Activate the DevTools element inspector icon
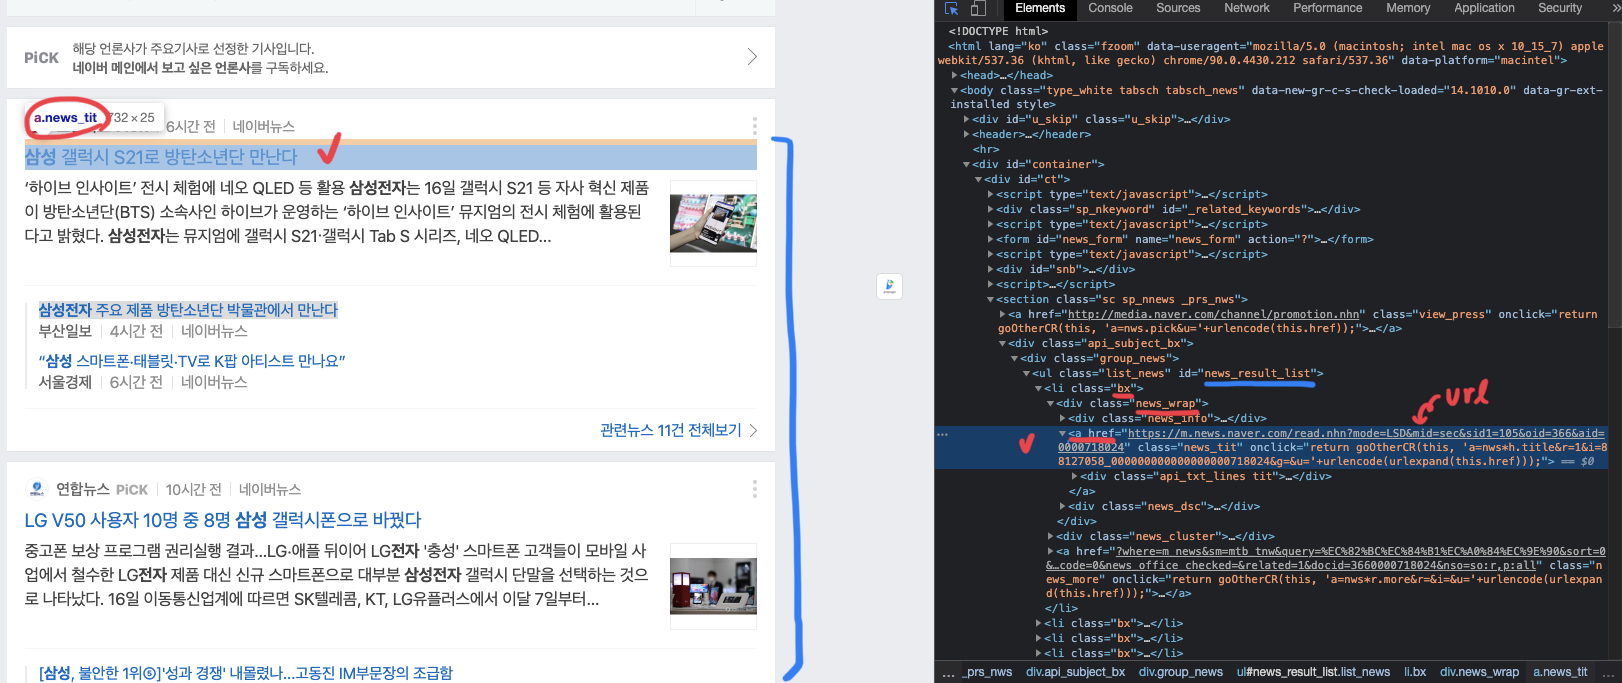This screenshot has width=1622, height=683. [x=951, y=8]
